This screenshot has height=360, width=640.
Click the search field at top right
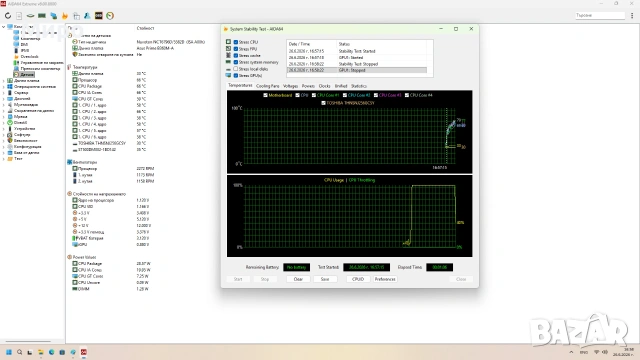[x=600, y=16]
